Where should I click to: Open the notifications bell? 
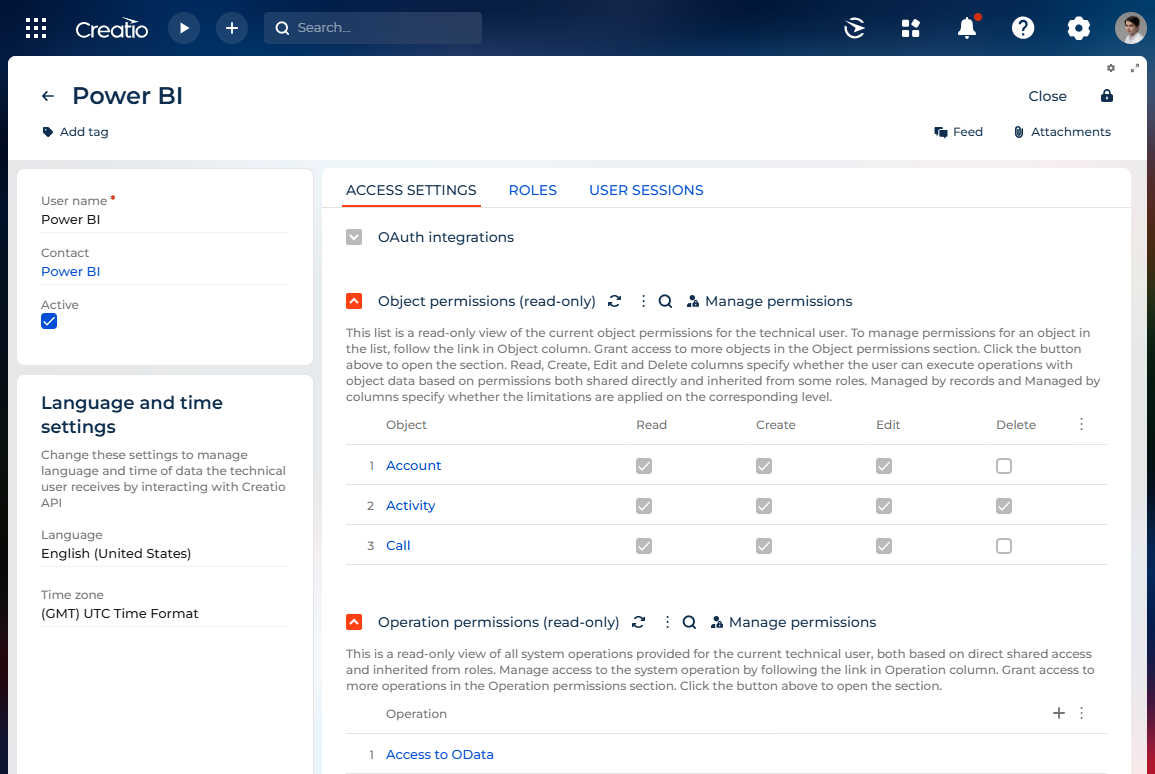966,28
